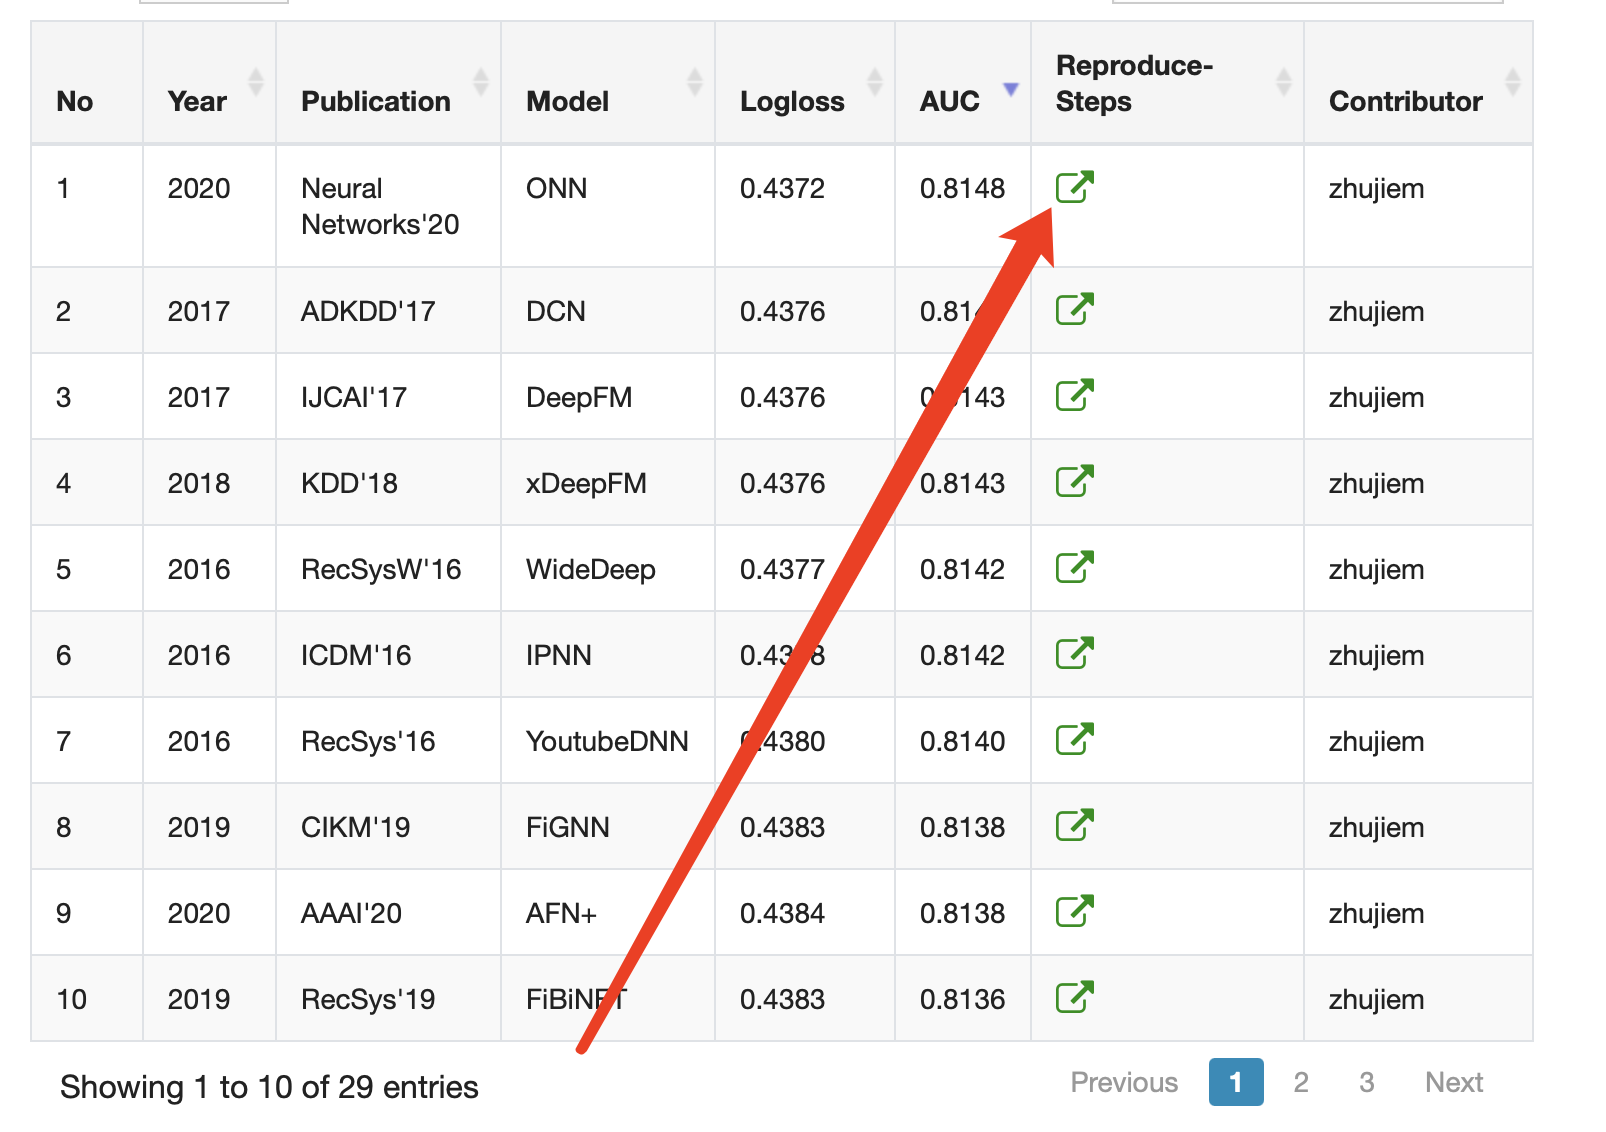Sort table by Contributor column

point(1418,83)
